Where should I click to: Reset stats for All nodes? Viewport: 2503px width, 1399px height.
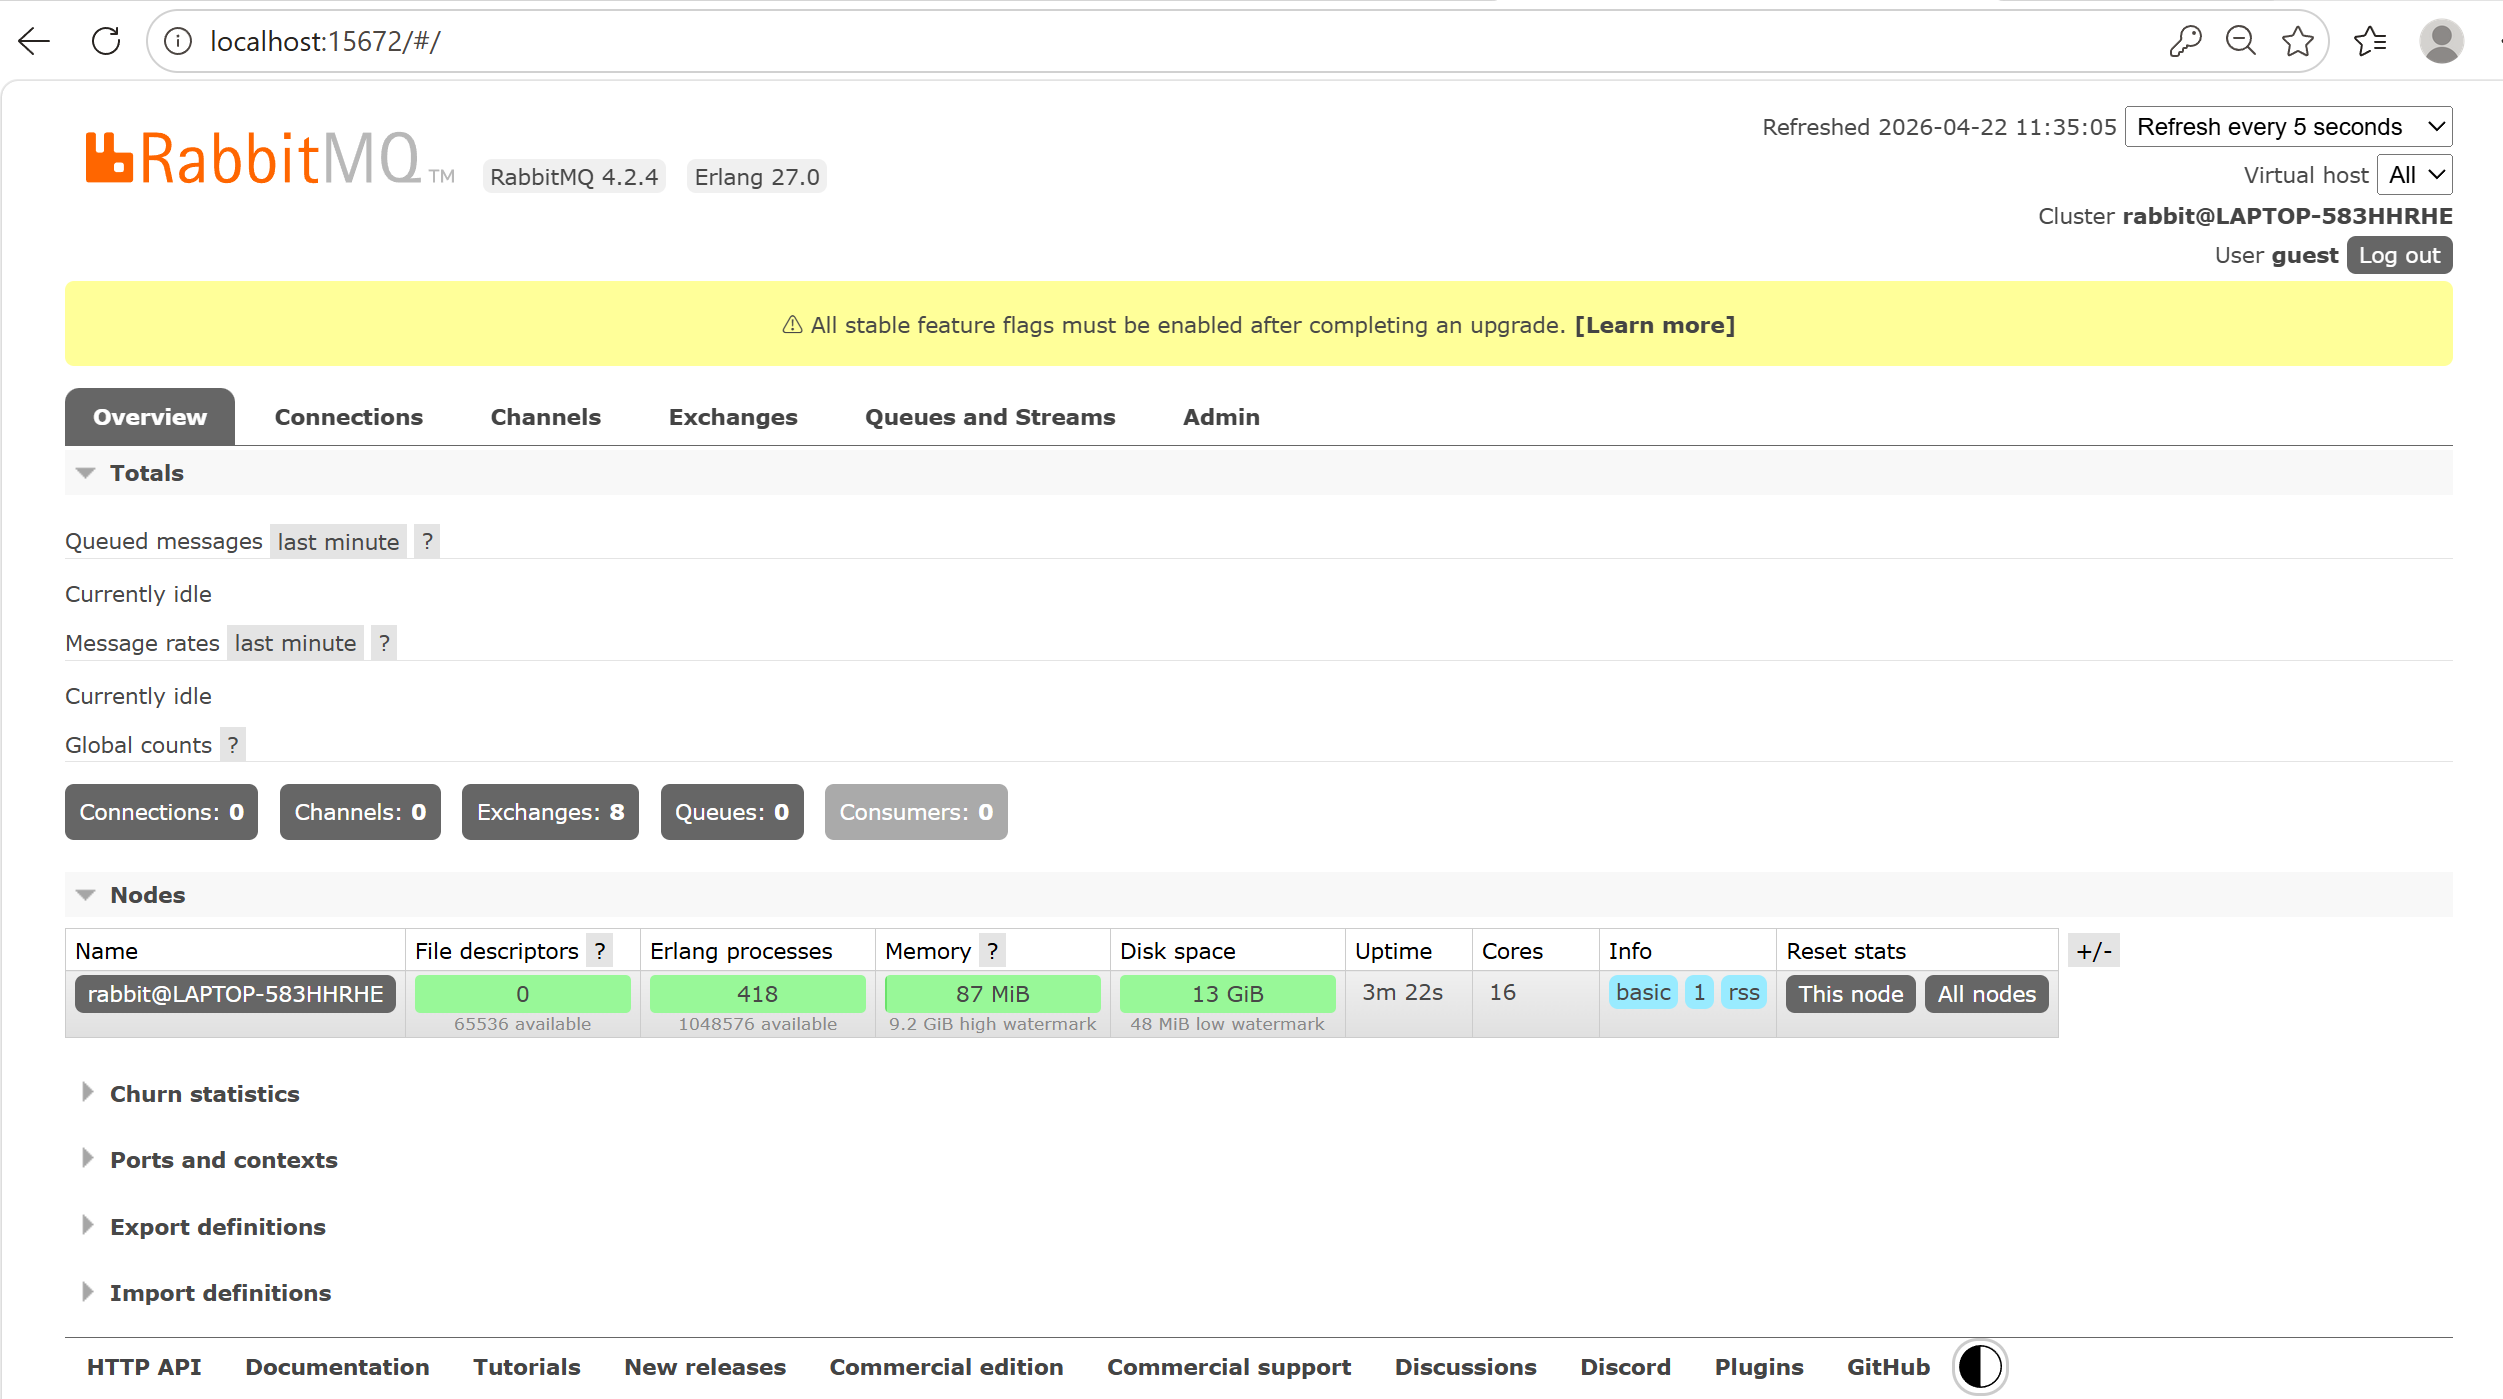click(x=1987, y=994)
